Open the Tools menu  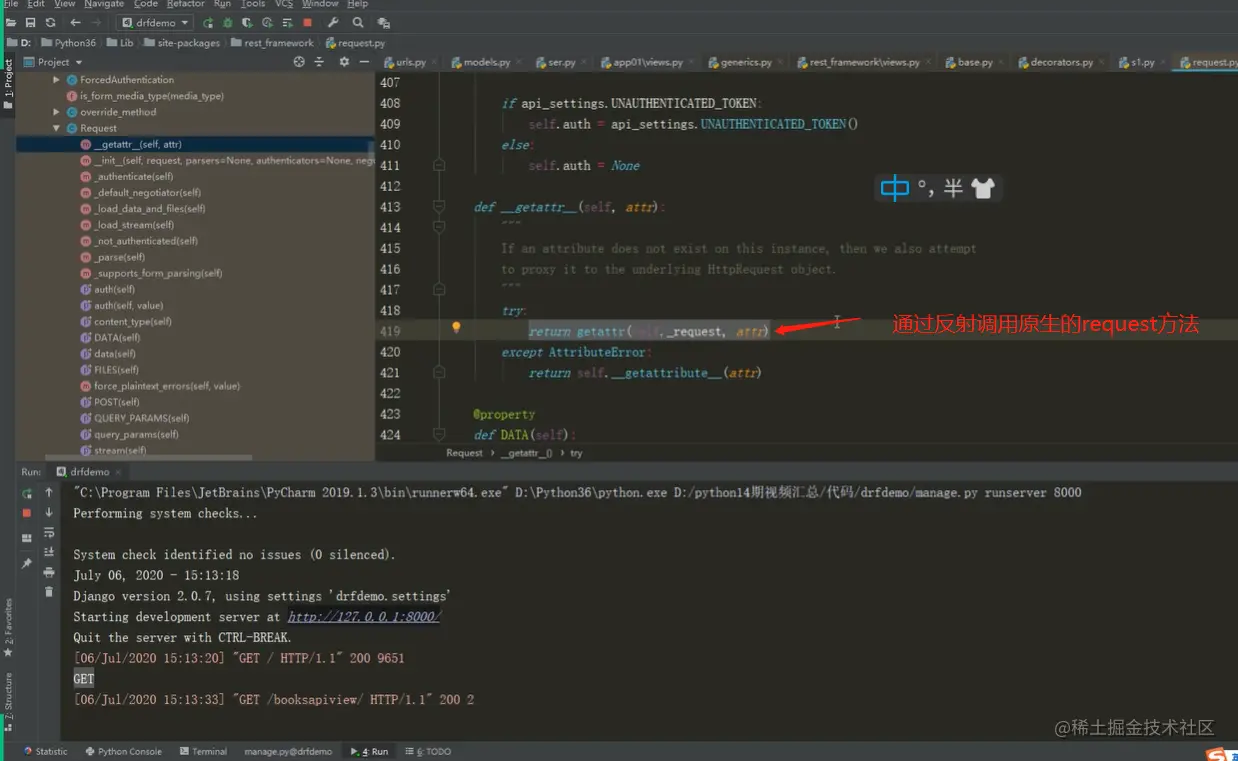[x=253, y=4]
